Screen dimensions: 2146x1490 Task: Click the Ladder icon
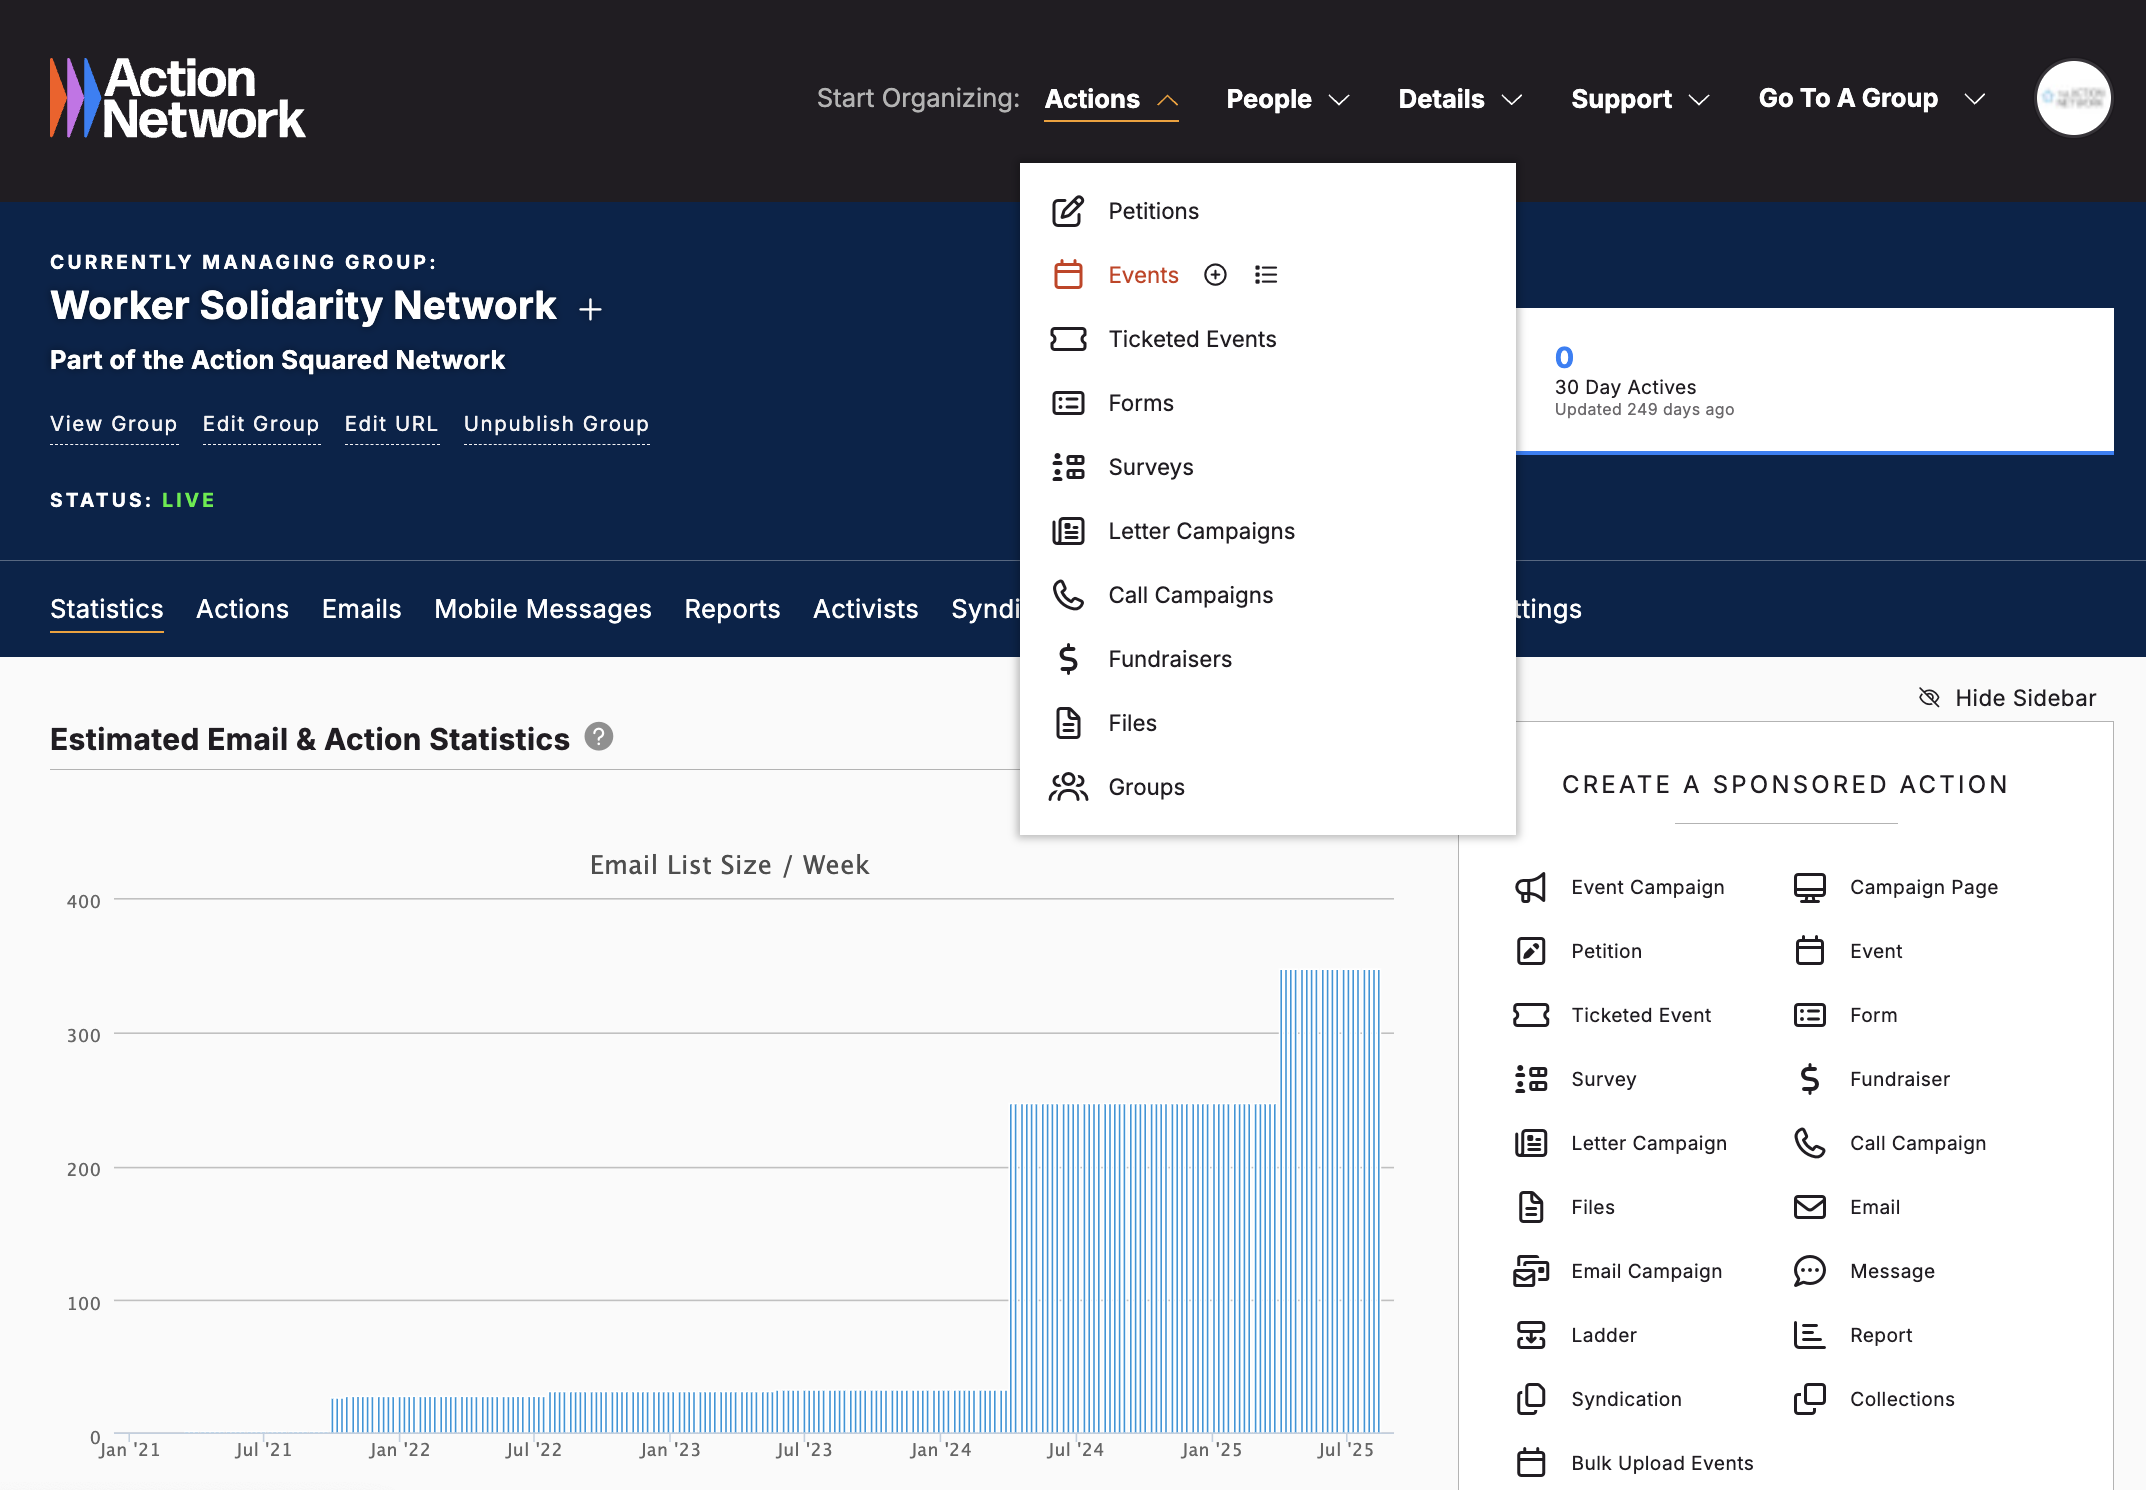[x=1530, y=1335]
